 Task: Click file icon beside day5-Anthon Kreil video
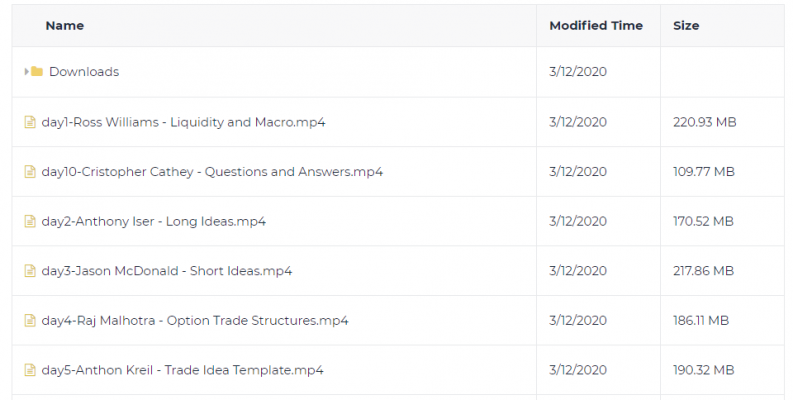(30, 370)
